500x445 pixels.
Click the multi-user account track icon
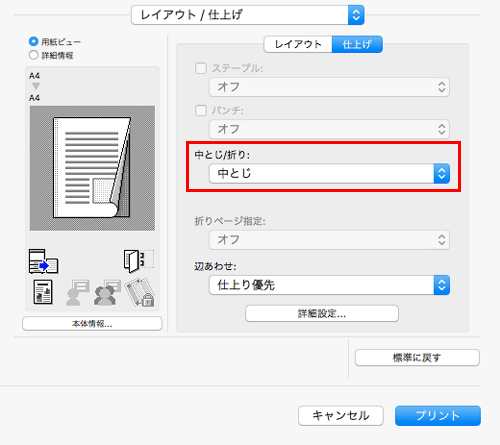[x=107, y=292]
